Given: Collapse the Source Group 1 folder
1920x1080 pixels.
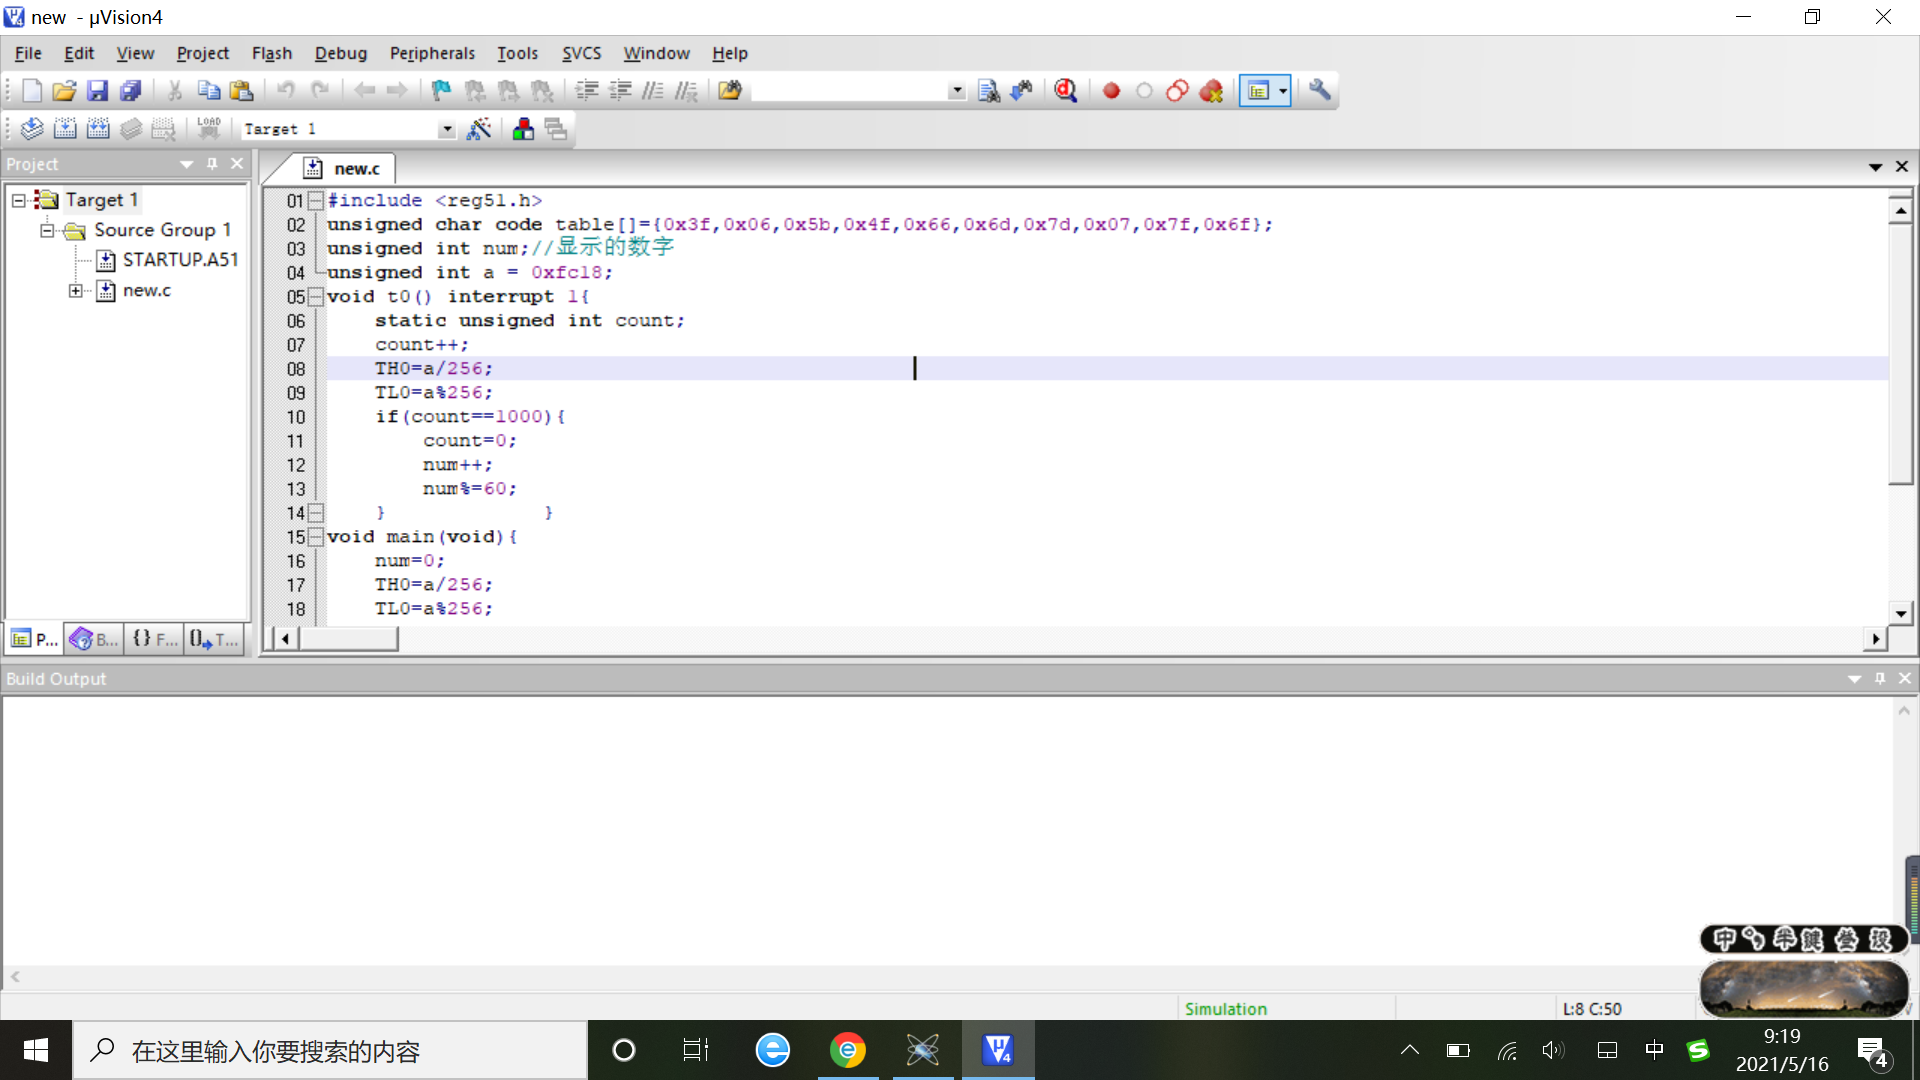Looking at the screenshot, I should pos(47,231).
